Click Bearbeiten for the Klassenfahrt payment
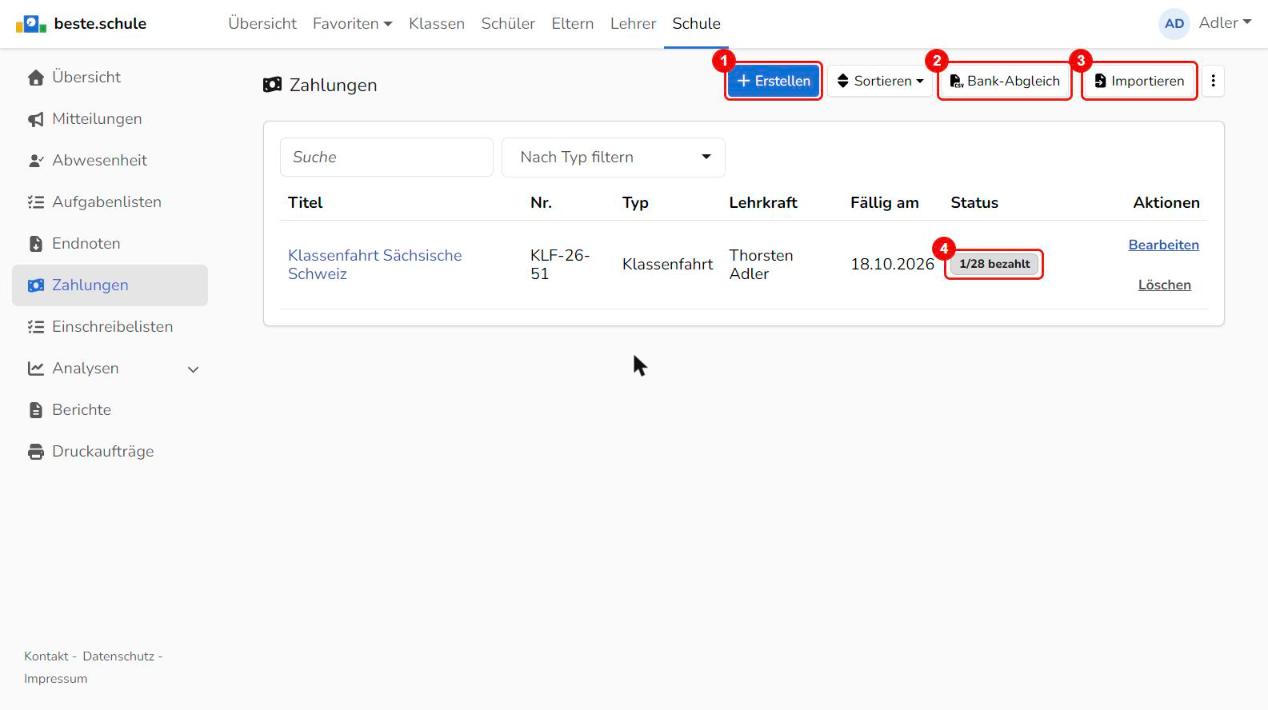The image size is (1268, 710). click(1164, 245)
